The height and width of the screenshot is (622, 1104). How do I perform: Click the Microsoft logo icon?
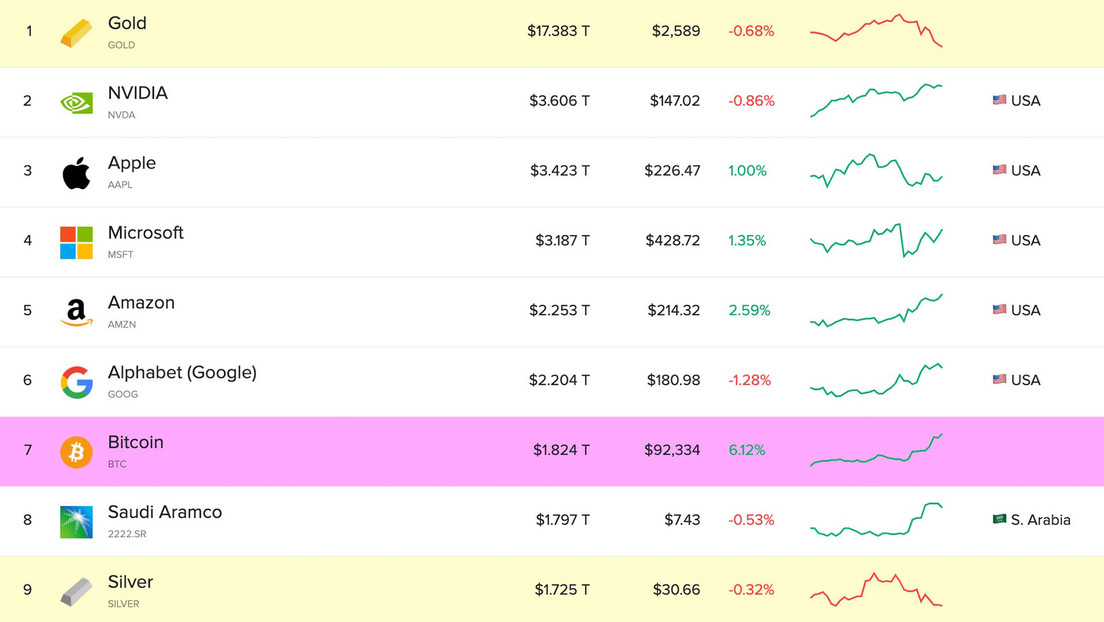coord(76,242)
